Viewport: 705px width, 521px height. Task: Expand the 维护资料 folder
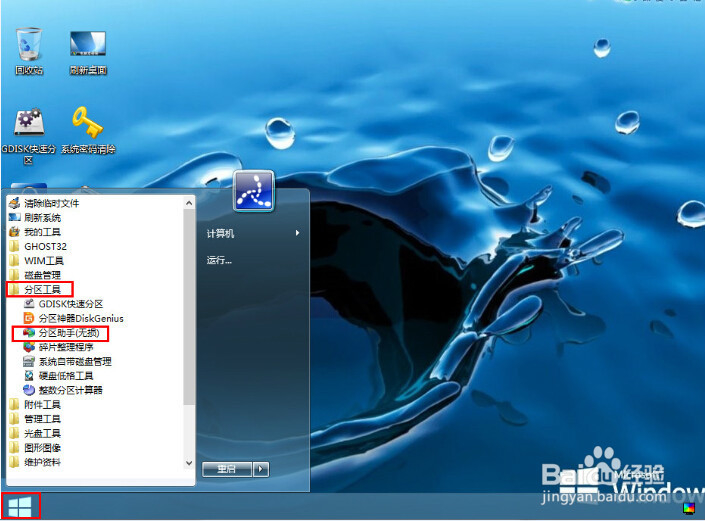pos(35,462)
